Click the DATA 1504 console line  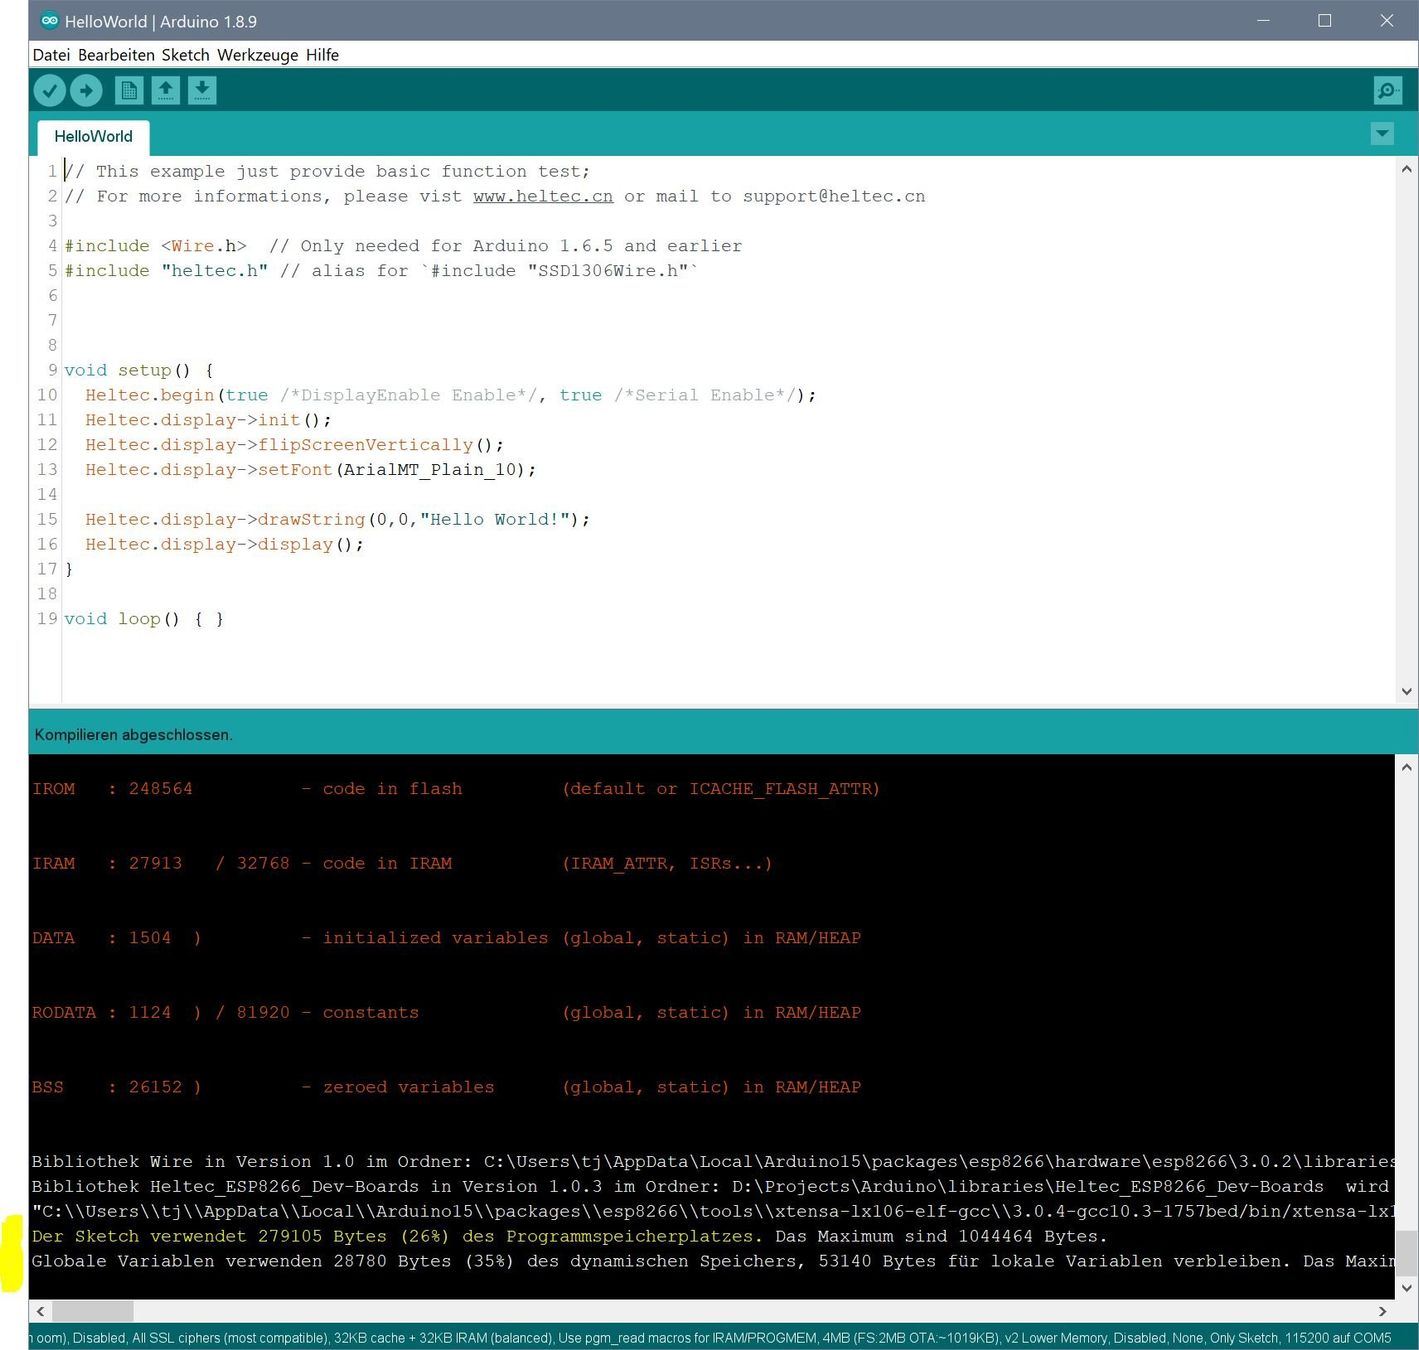pos(446,938)
